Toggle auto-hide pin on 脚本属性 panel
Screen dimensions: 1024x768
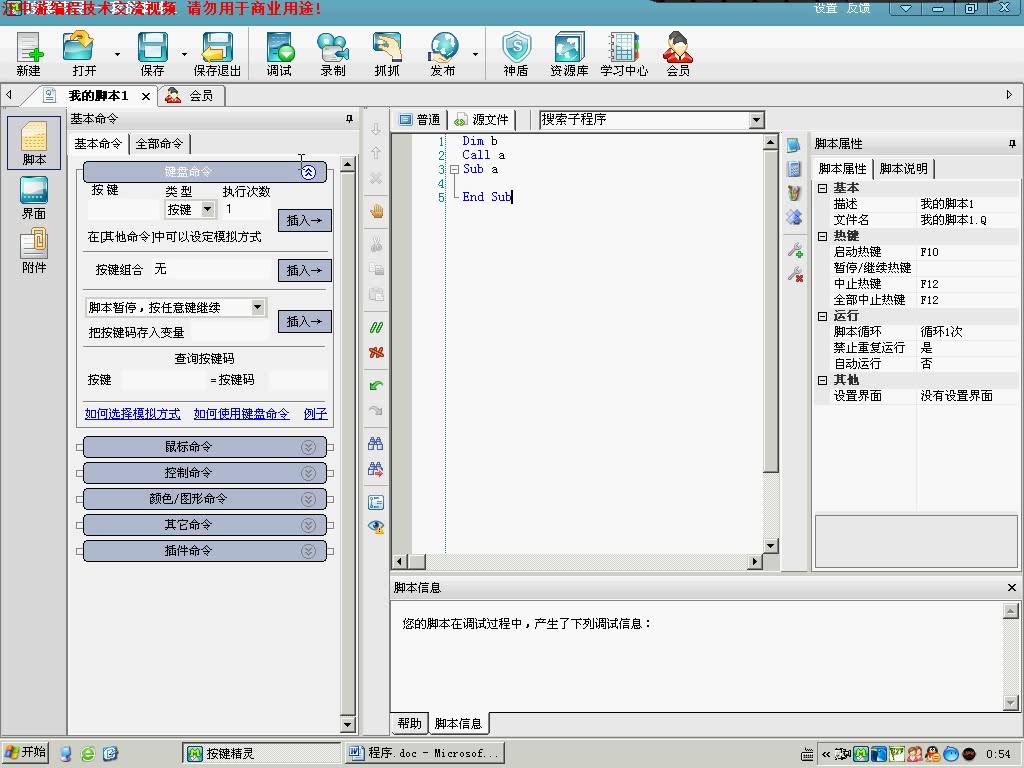(x=1010, y=141)
